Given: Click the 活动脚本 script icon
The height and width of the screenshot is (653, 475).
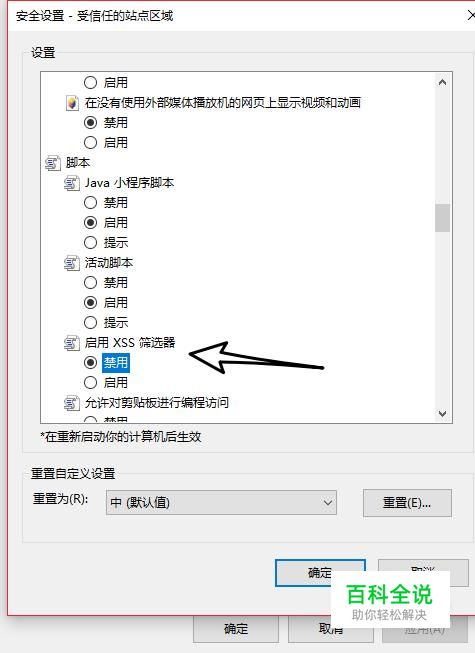Looking at the screenshot, I should (71, 263).
